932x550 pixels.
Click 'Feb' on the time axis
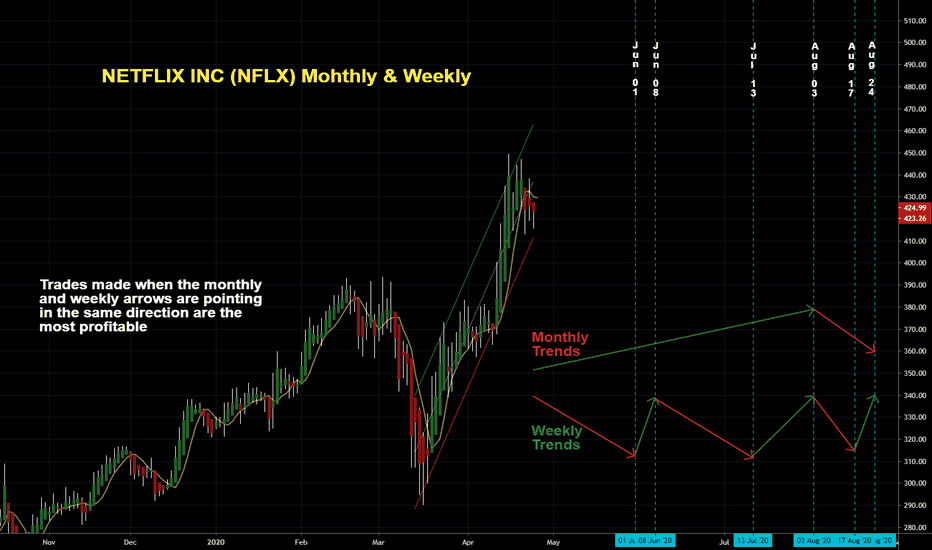click(301, 542)
